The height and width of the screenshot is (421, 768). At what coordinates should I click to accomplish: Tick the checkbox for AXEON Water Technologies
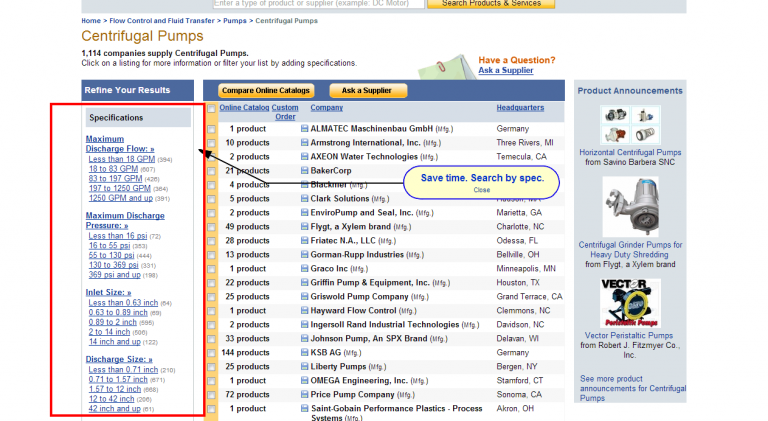[x=211, y=157]
